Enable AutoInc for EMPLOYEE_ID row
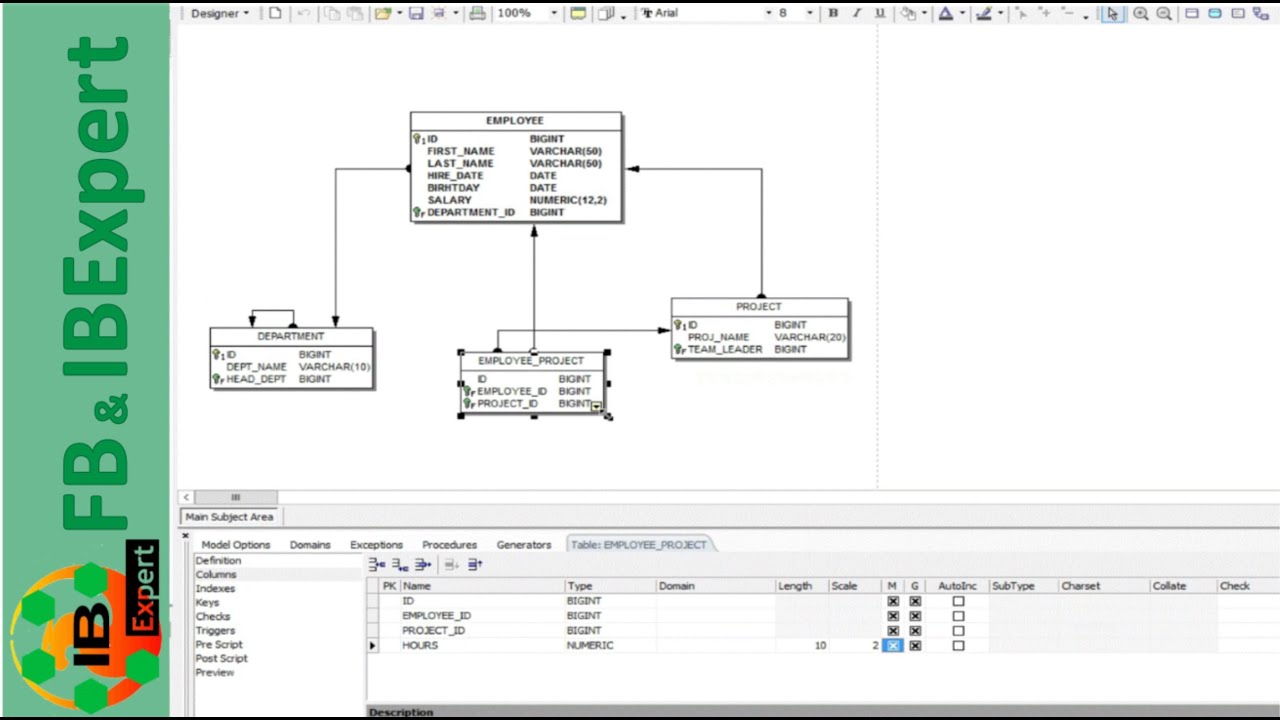Screen dimensions: 1280x720 [958, 616]
